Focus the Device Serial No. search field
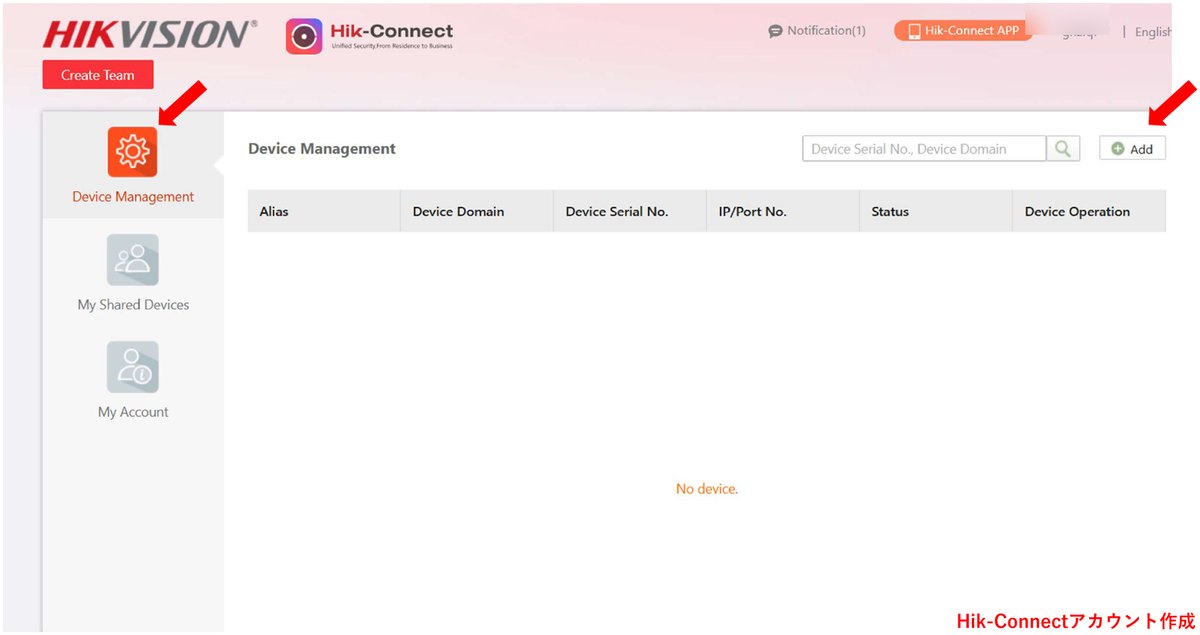This screenshot has width=1200, height=635. [x=924, y=149]
